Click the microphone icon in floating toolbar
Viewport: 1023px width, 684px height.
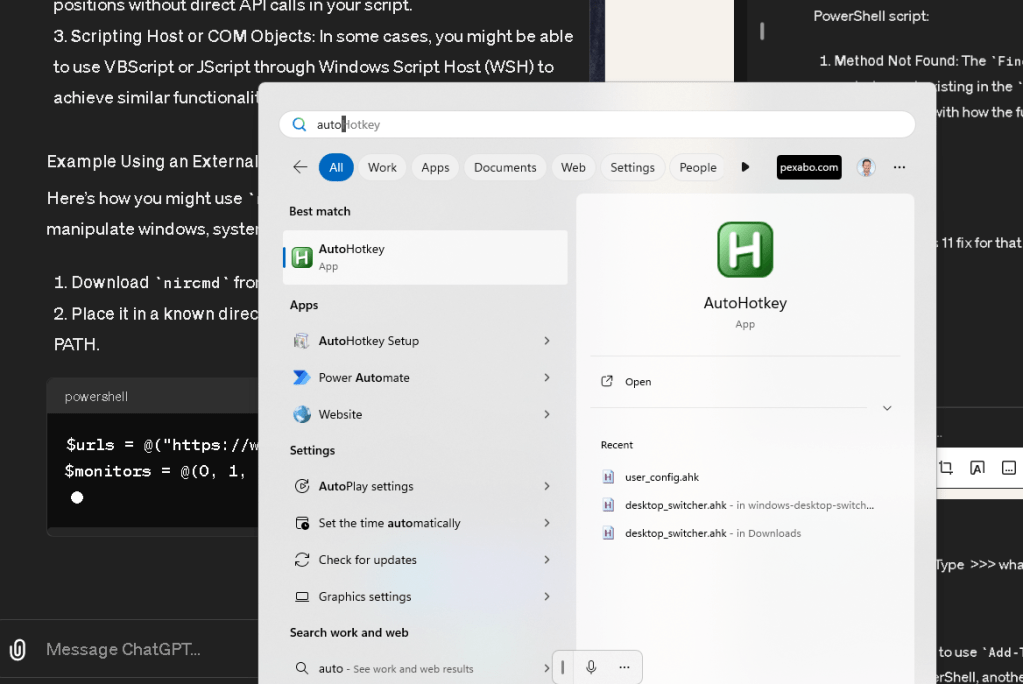tap(590, 667)
